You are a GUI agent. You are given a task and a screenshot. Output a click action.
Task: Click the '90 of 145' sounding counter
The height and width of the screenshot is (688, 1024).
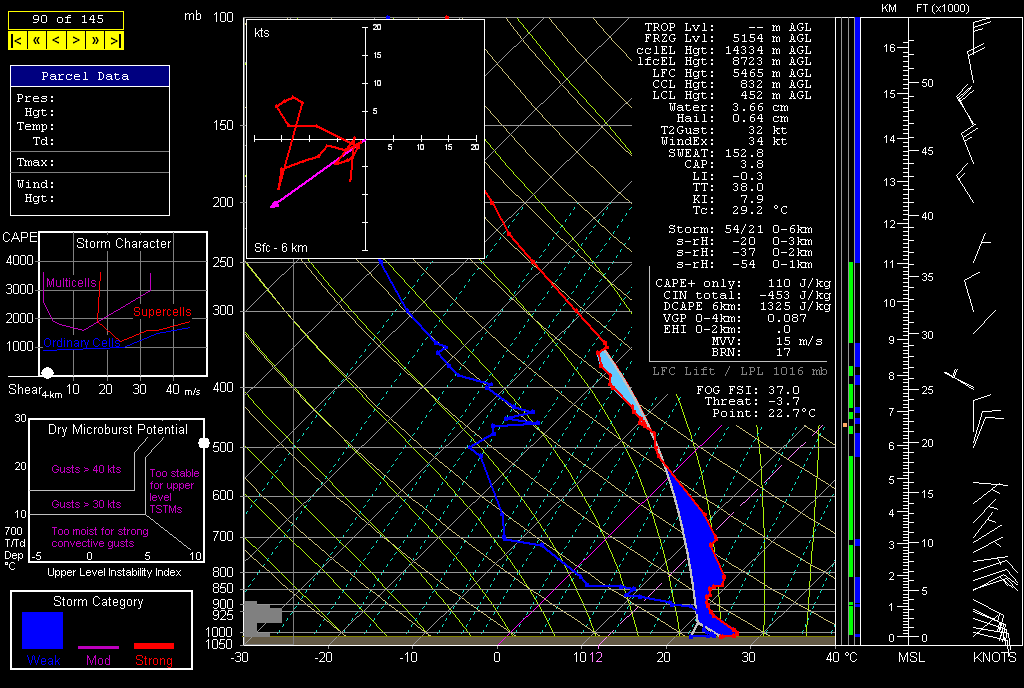point(66,19)
